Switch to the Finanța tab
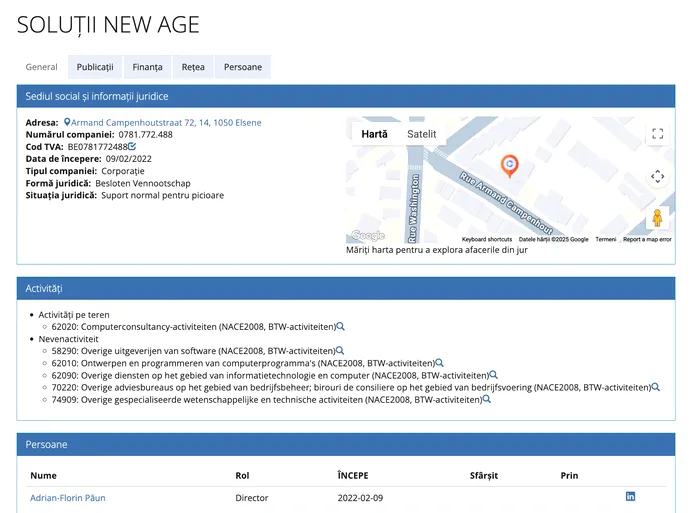700x513 pixels. 147,67
